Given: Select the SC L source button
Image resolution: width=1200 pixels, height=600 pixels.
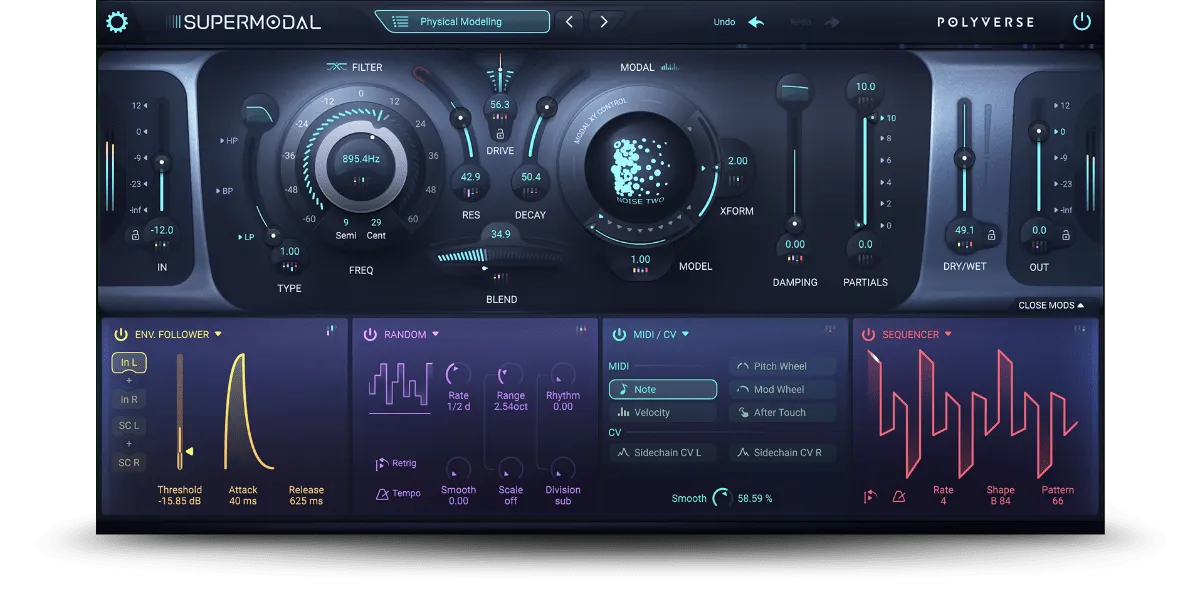Looking at the screenshot, I should [x=129, y=426].
